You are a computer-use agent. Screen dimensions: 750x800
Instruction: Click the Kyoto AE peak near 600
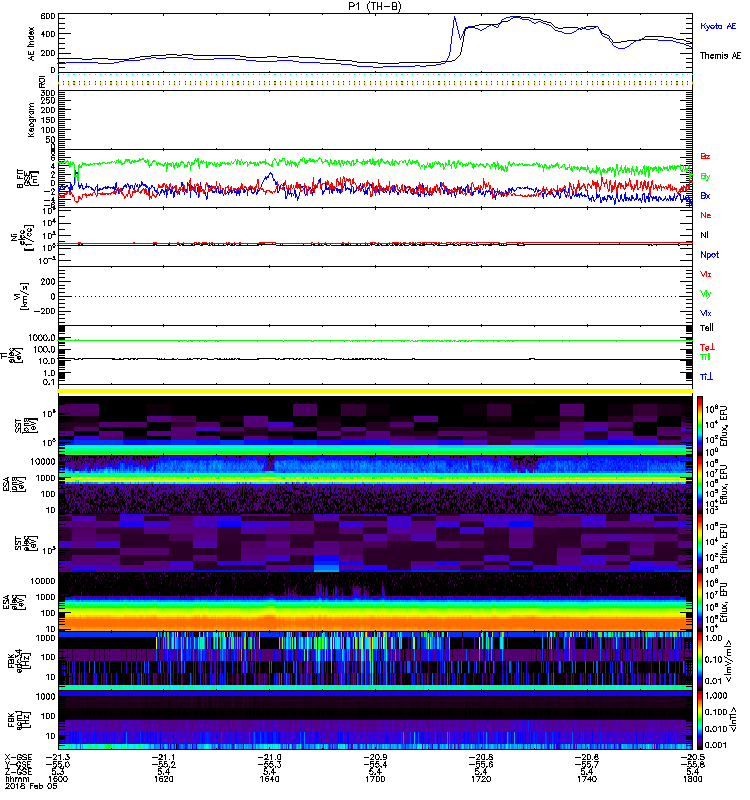(x=454, y=18)
